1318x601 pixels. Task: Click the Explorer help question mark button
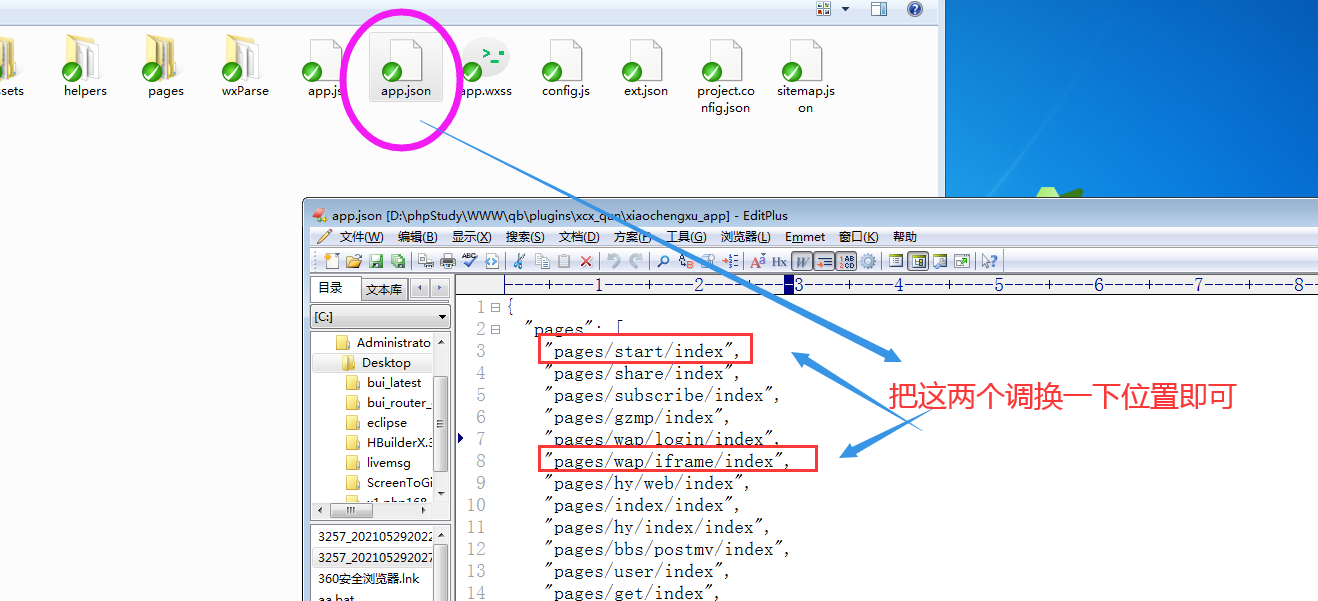(x=914, y=9)
